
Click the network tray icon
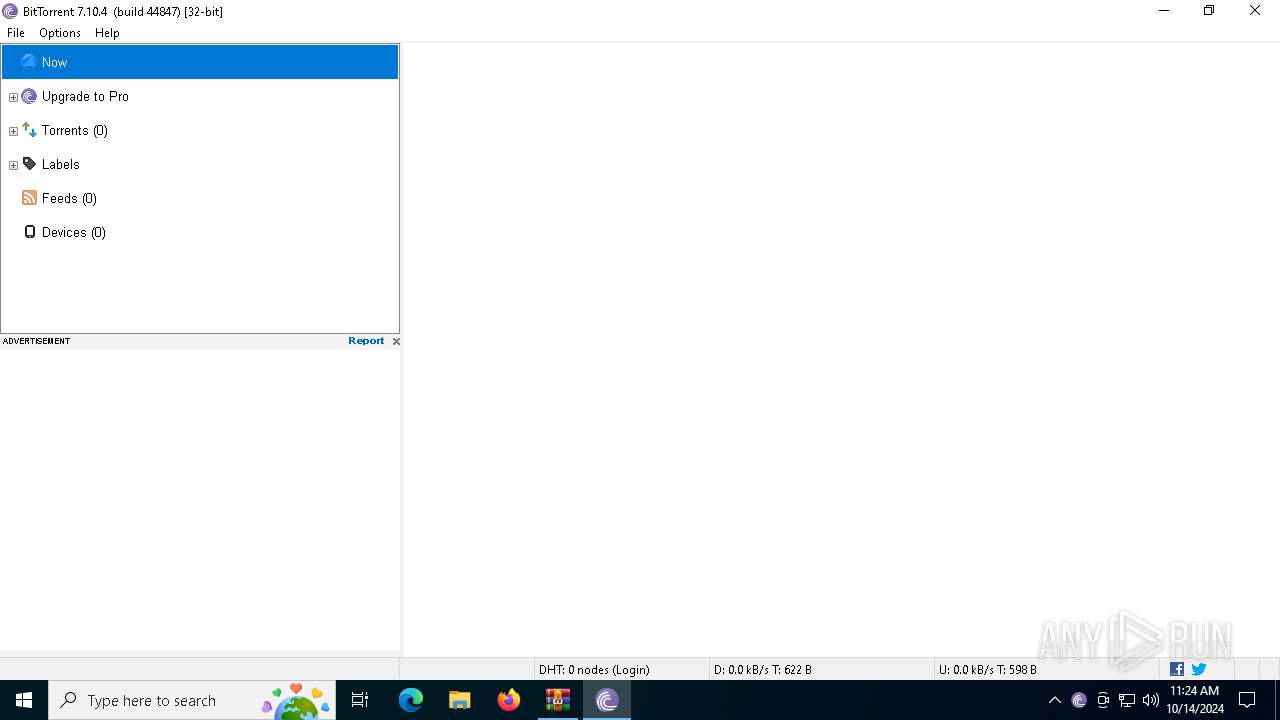(1127, 700)
